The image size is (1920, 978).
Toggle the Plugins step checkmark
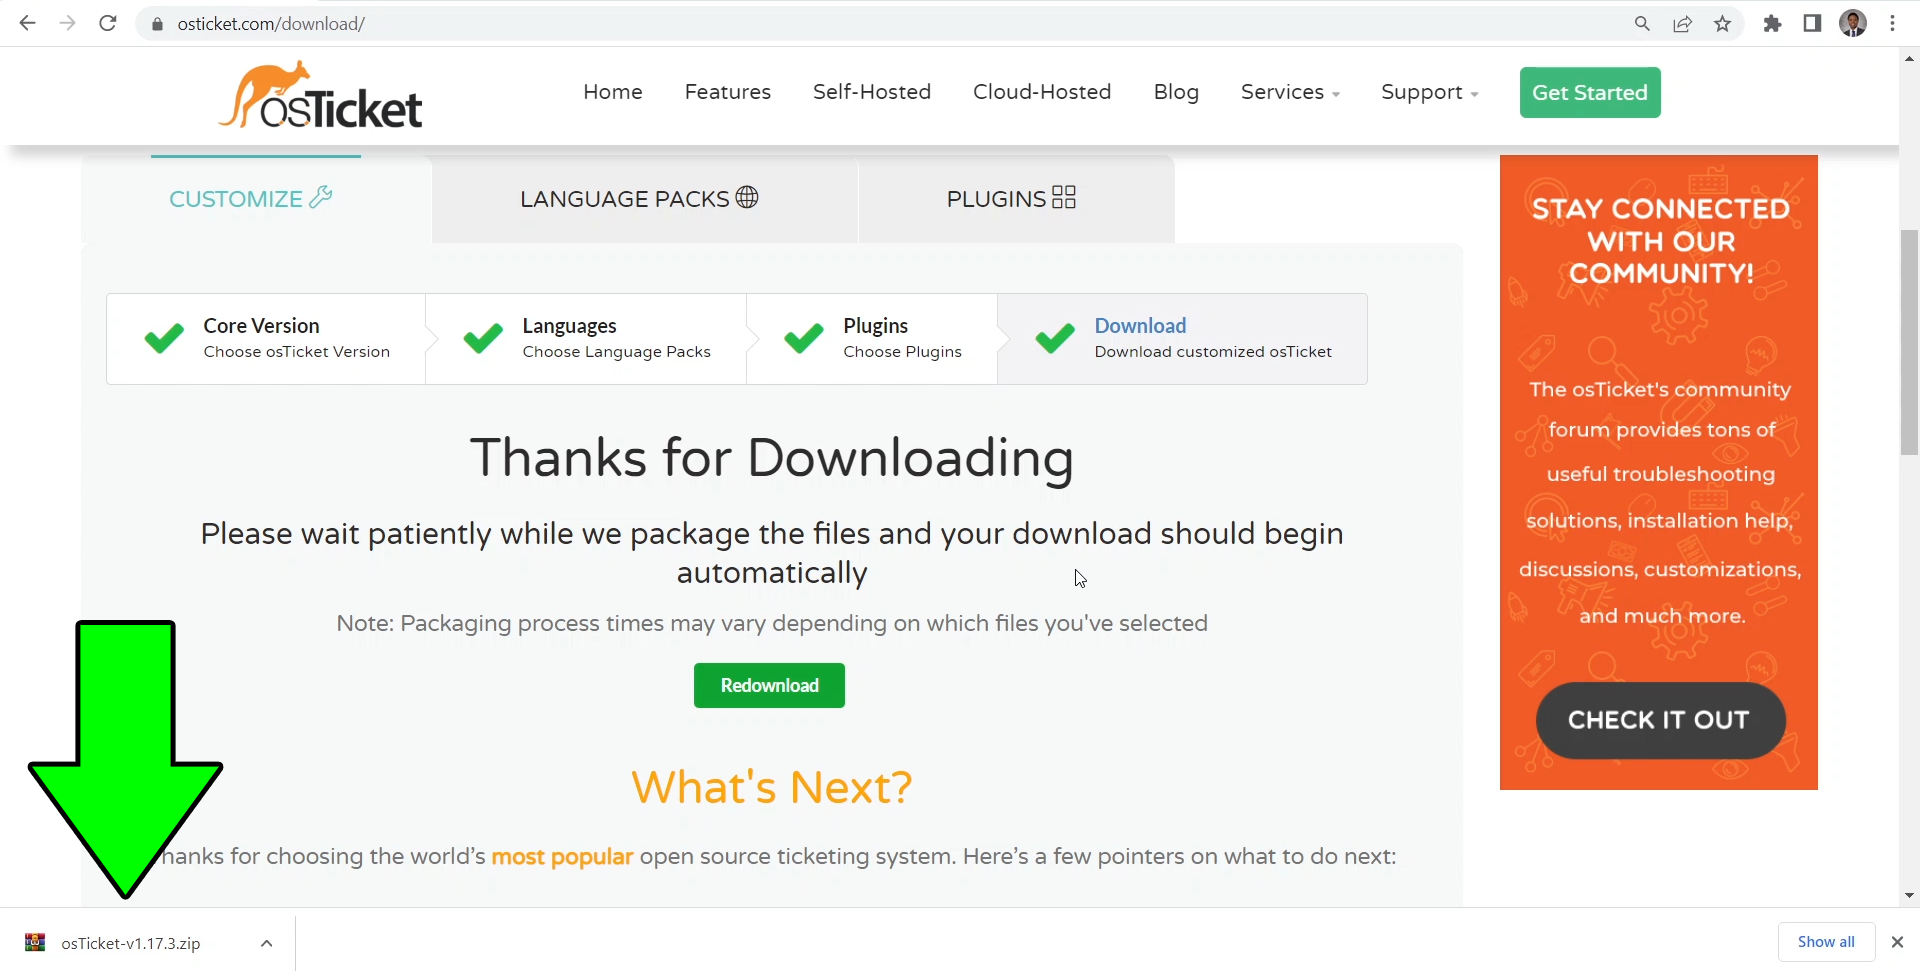tap(803, 338)
